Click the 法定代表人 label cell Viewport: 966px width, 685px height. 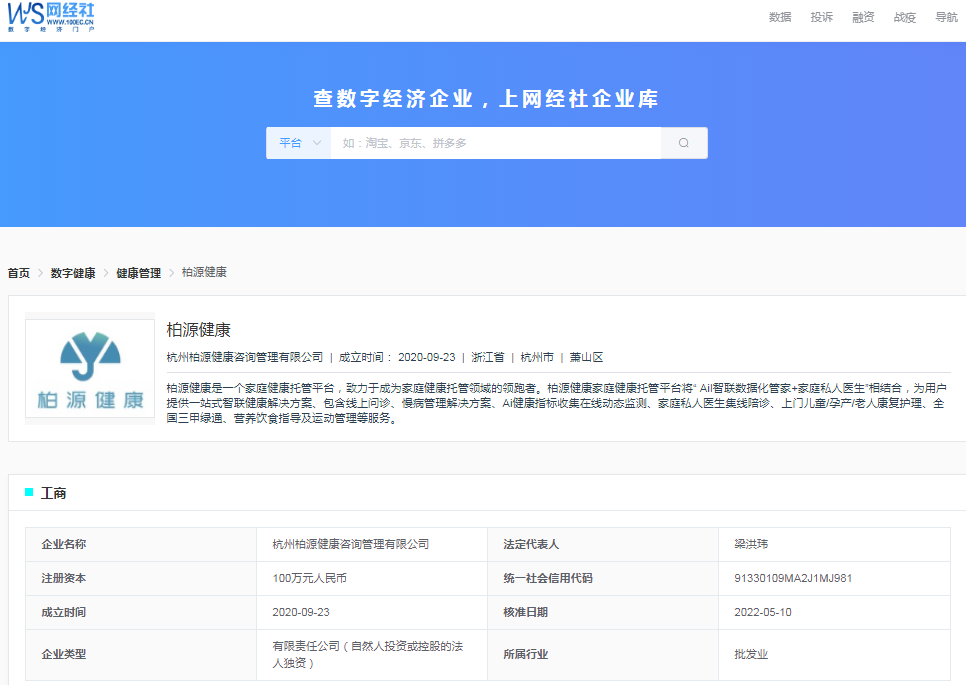pyautogui.click(x=603, y=544)
